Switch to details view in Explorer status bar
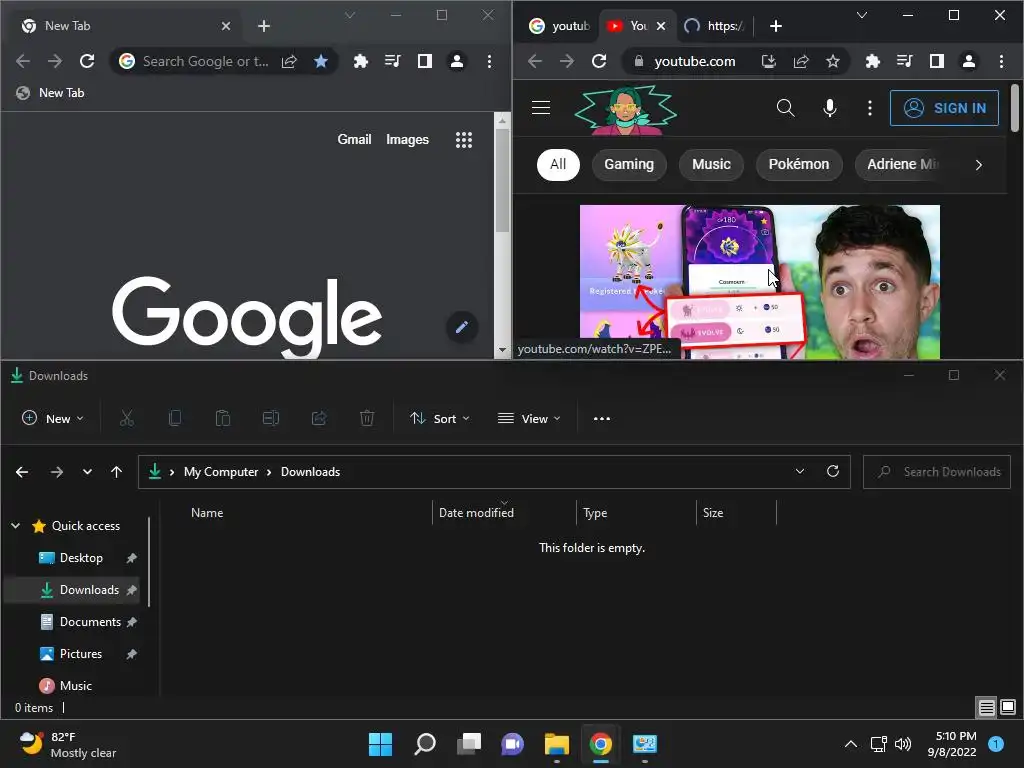 (986, 707)
